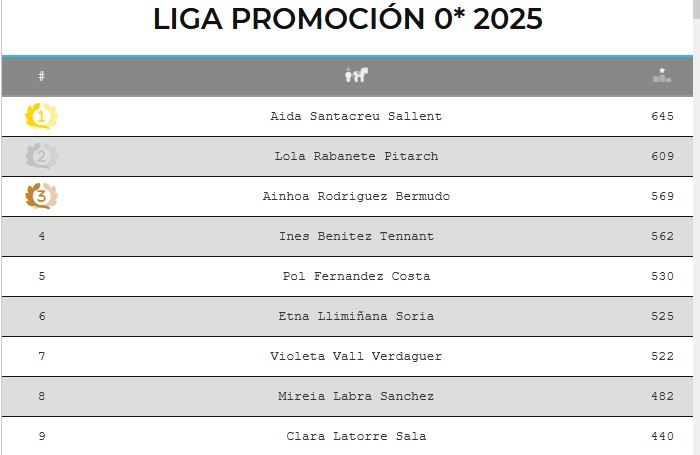Screen dimensions: 700x455
Task: Click on Clara Latorre Sala
Action: pos(356,436)
